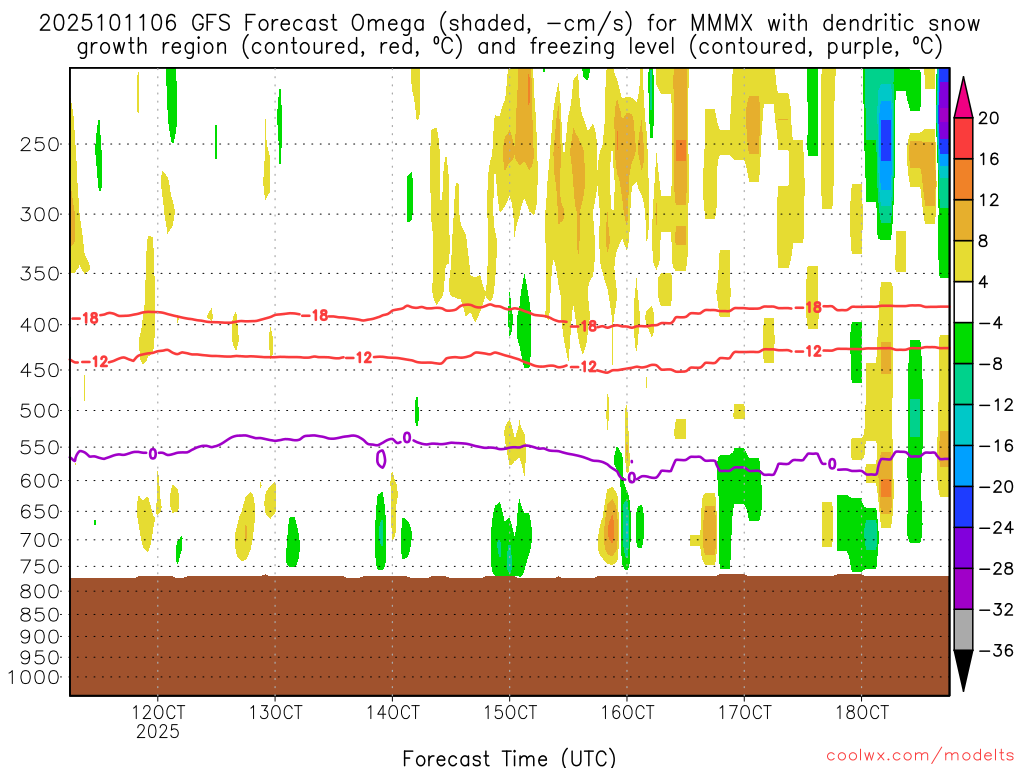Click the purple 0 freezing label near 120CT
The height and width of the screenshot is (768, 1024).
point(153,453)
